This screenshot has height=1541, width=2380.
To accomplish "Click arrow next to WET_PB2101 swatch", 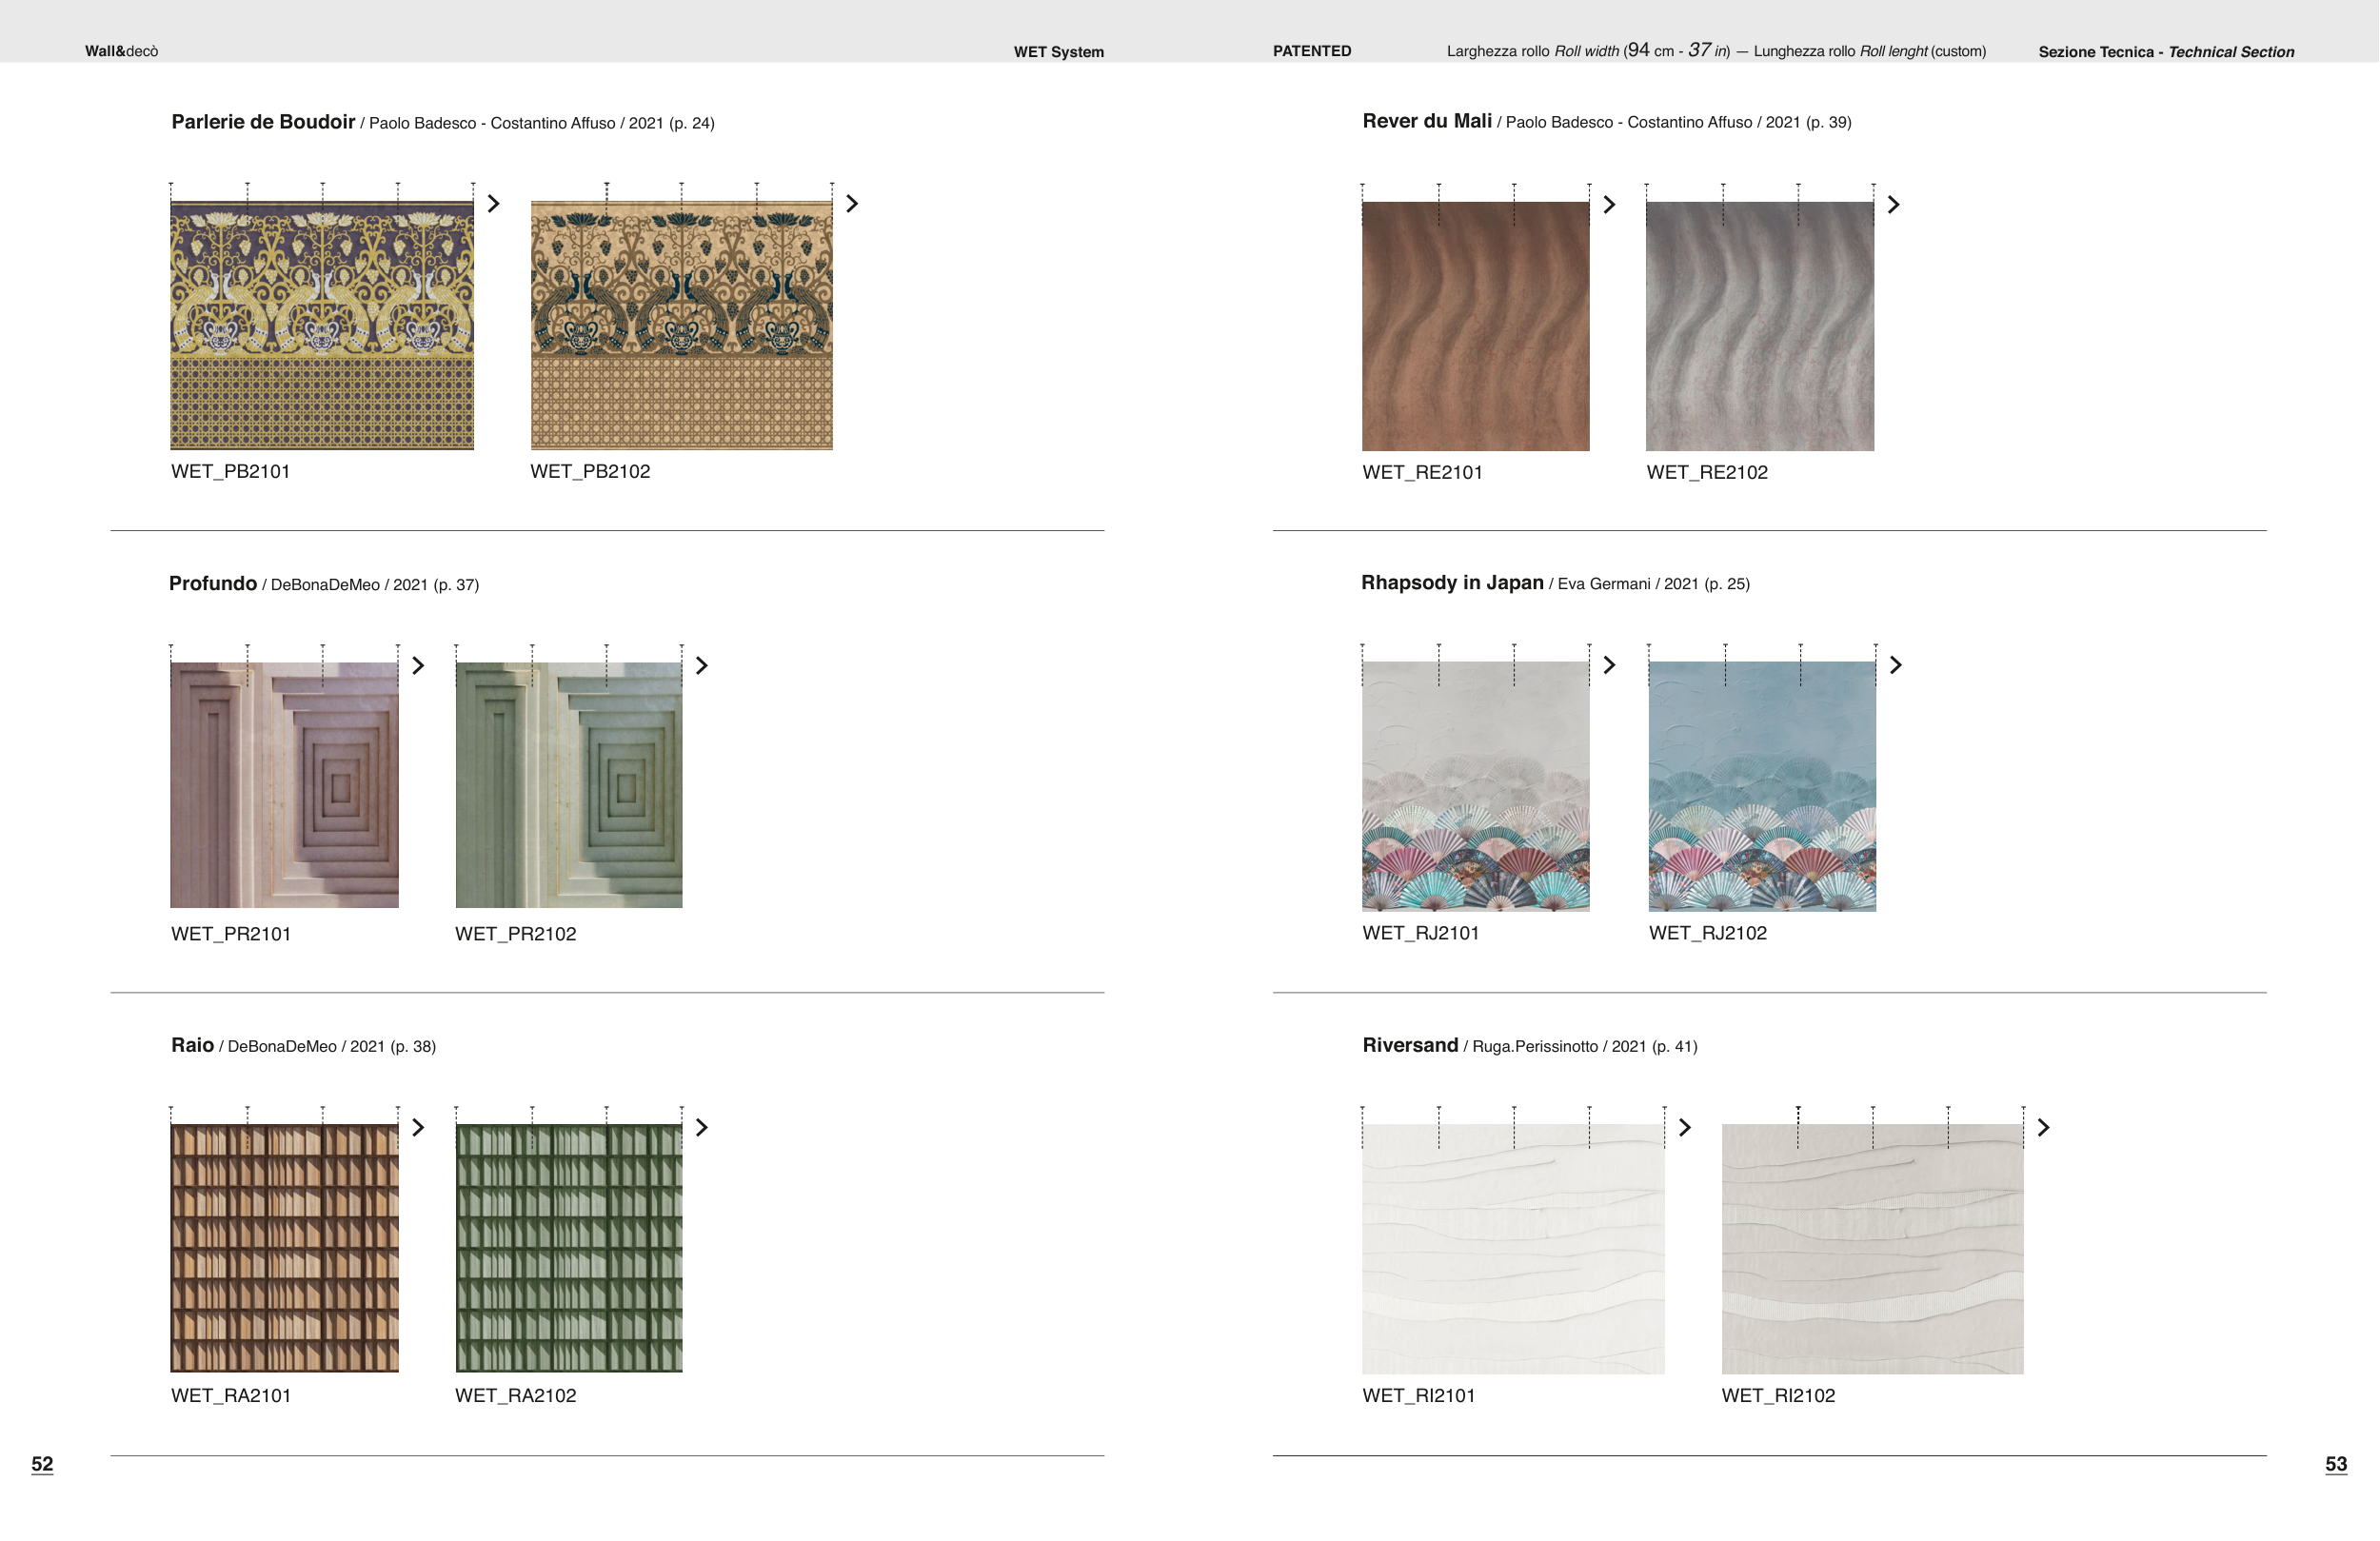I will (493, 204).
